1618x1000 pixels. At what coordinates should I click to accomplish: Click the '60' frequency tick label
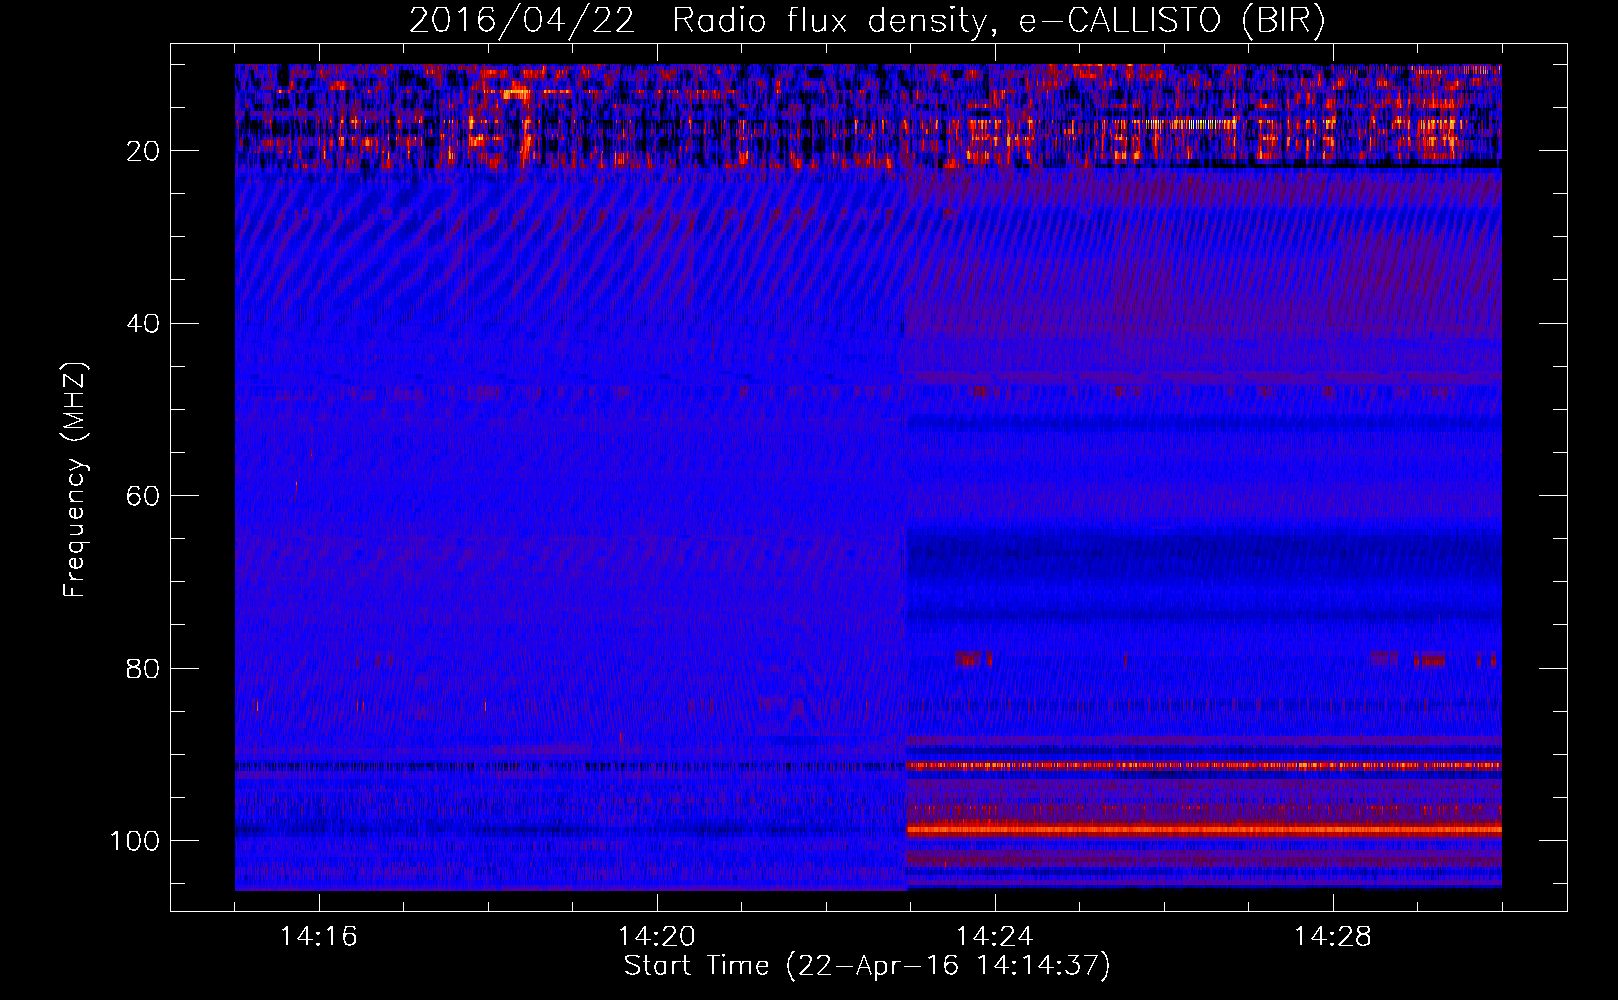(143, 496)
